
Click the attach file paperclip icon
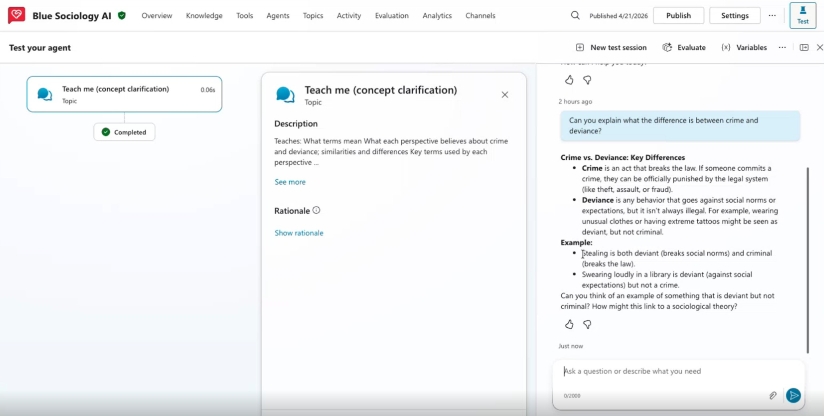772,396
